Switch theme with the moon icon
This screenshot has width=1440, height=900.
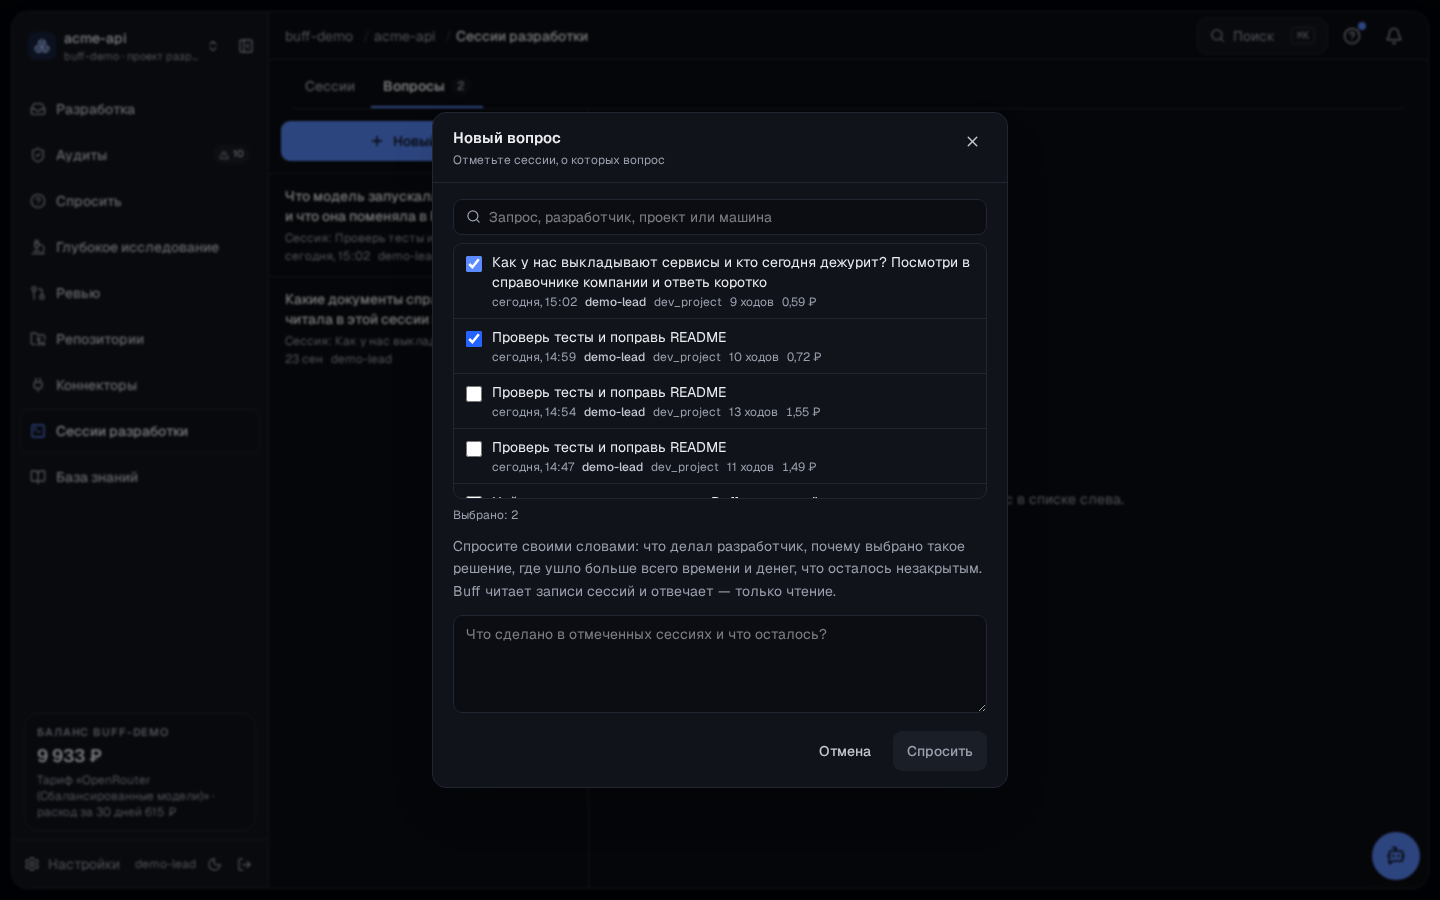pyautogui.click(x=214, y=864)
